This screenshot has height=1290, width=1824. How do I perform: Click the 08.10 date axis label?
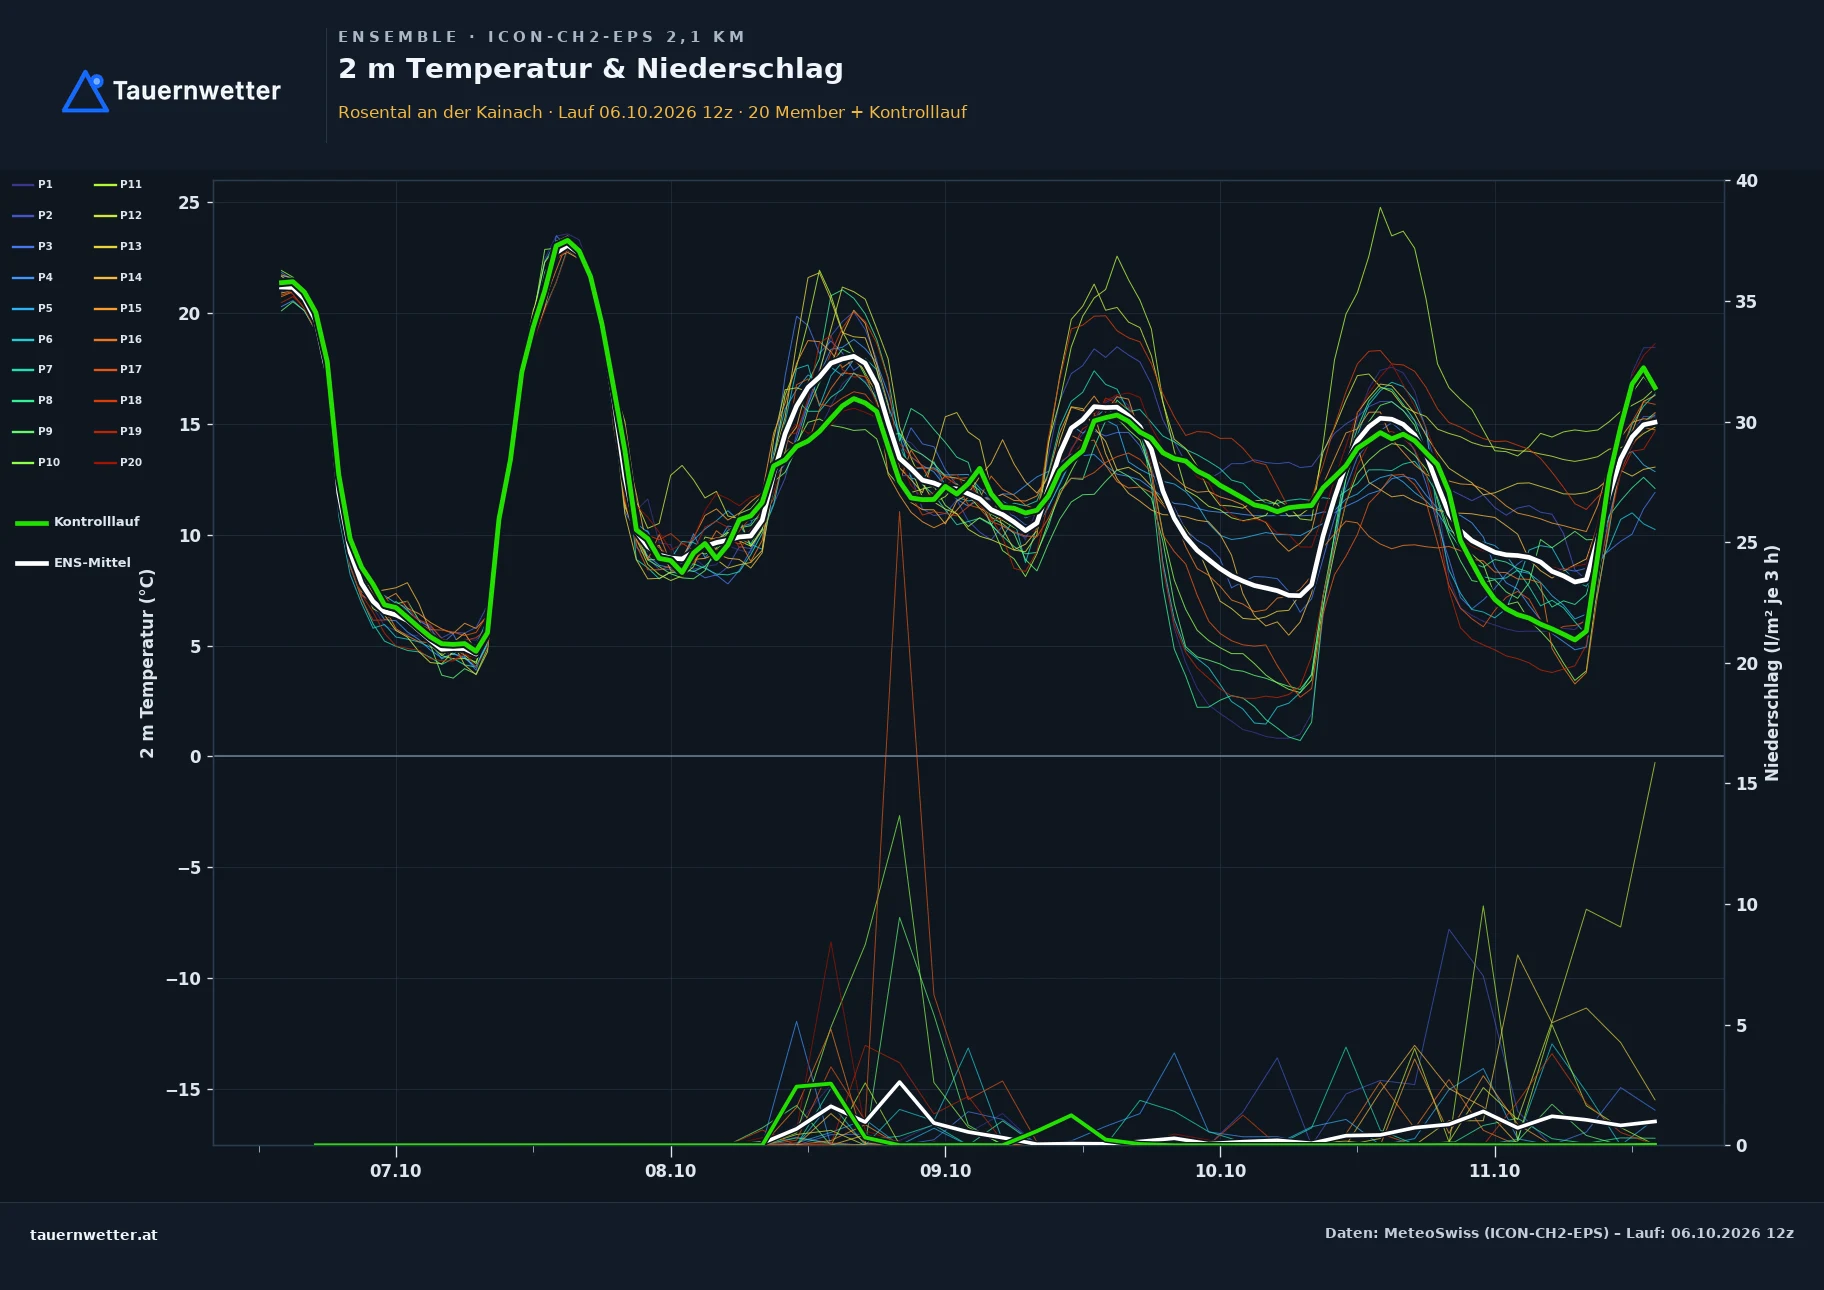click(671, 1171)
